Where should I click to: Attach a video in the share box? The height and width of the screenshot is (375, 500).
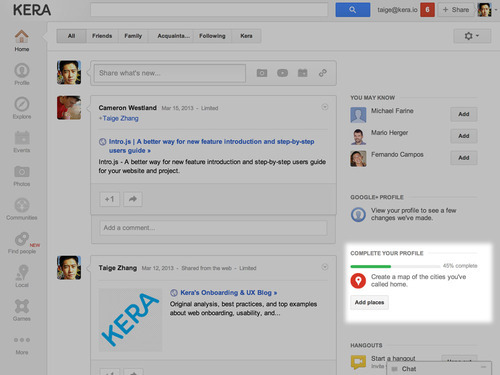tap(282, 73)
